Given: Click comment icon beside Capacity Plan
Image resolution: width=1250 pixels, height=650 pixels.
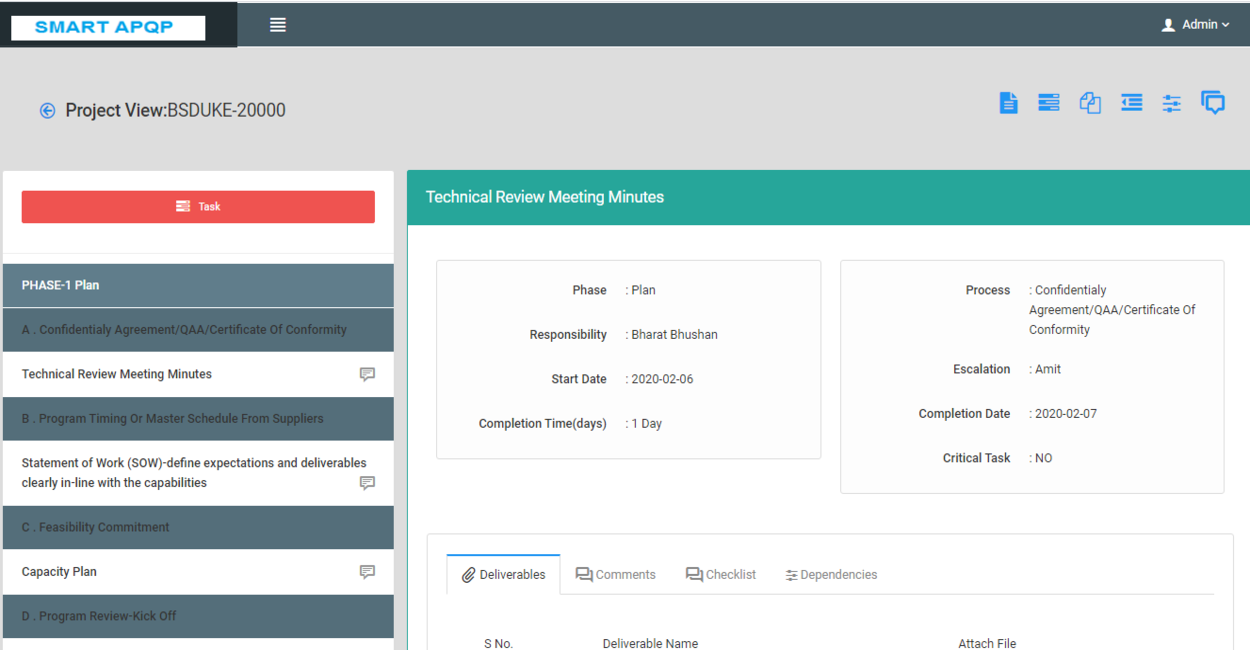Looking at the screenshot, I should (367, 572).
